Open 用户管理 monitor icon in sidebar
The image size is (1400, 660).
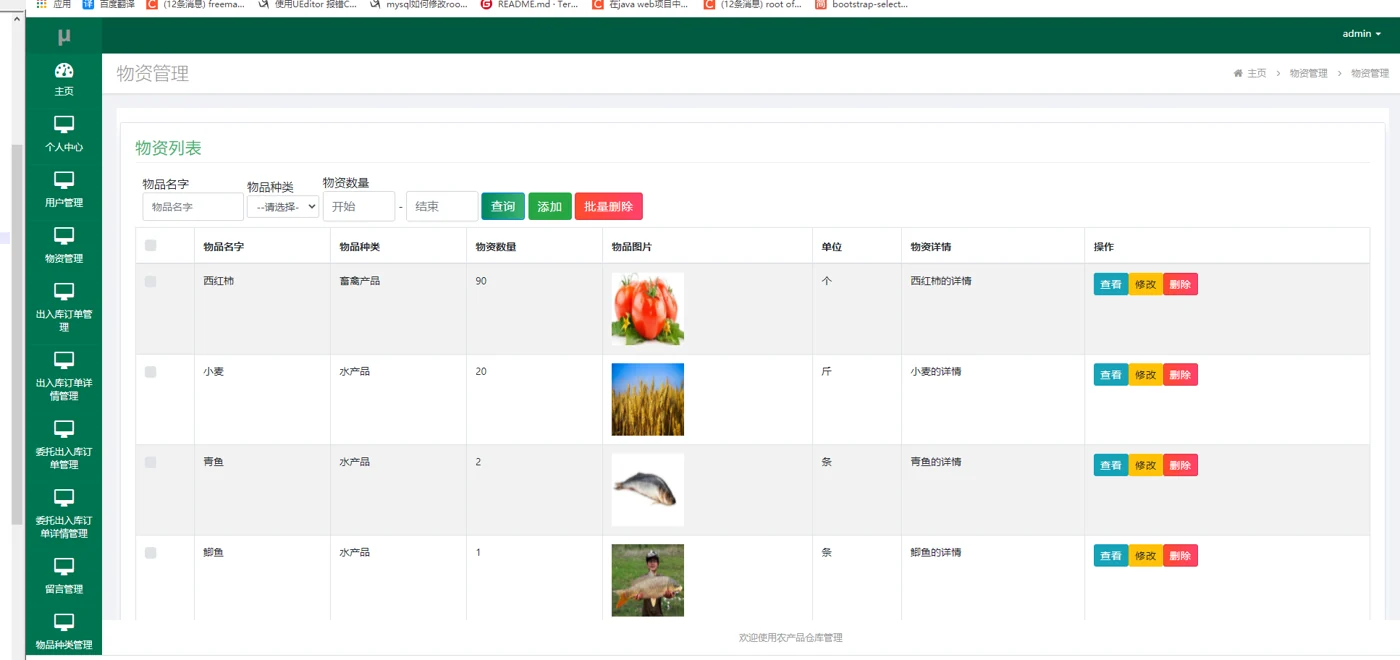[x=64, y=180]
